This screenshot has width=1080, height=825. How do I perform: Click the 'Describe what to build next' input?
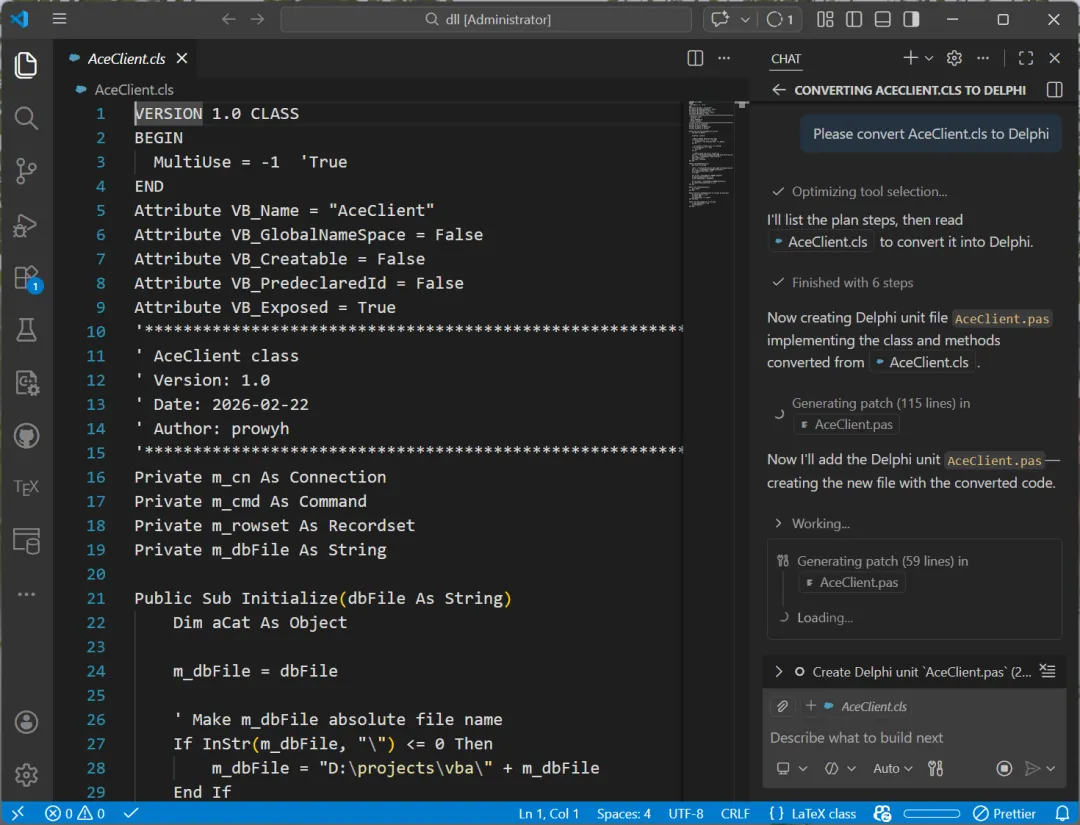pyautogui.click(x=913, y=738)
